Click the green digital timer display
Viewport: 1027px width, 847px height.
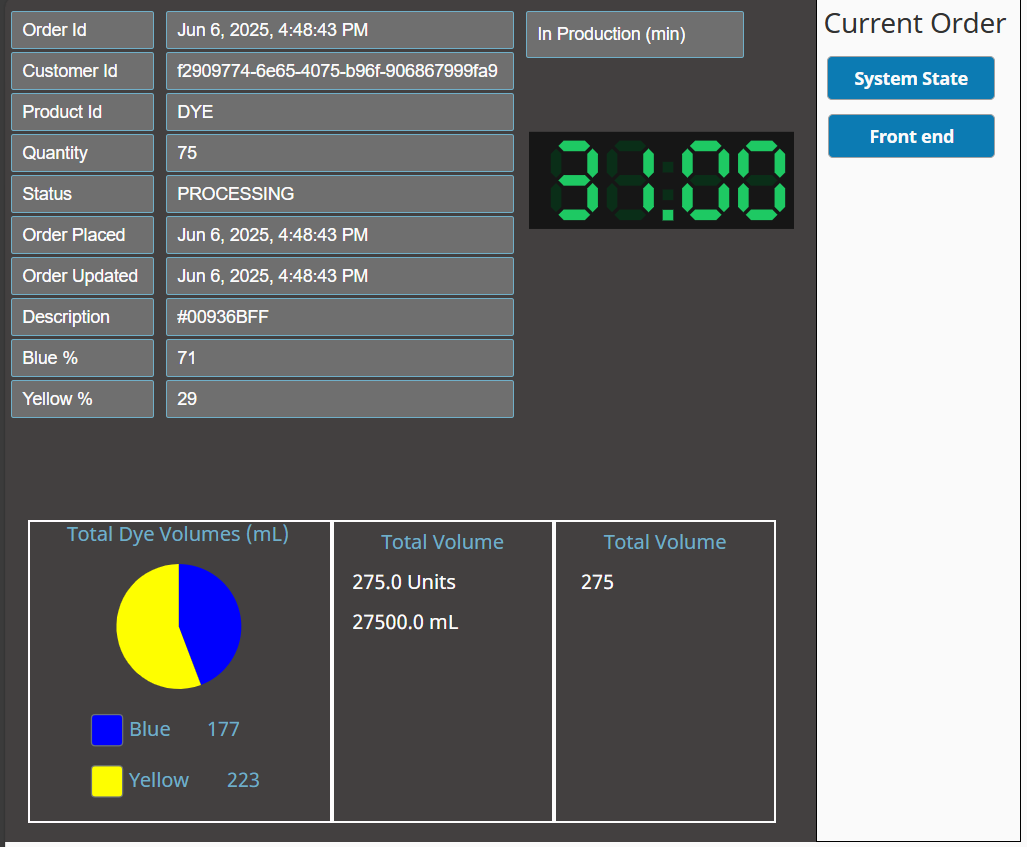(661, 180)
